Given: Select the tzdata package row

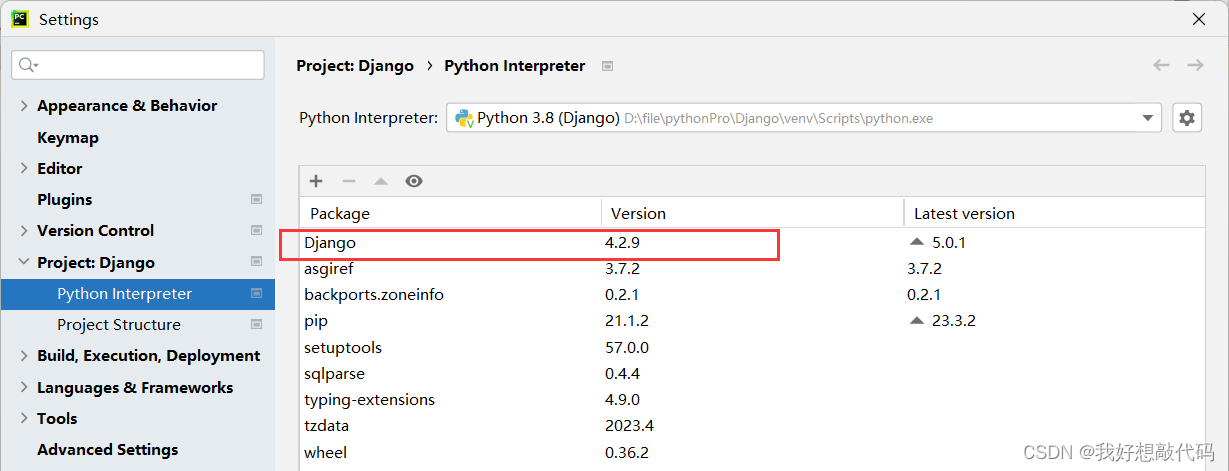Looking at the screenshot, I should click(x=752, y=426).
